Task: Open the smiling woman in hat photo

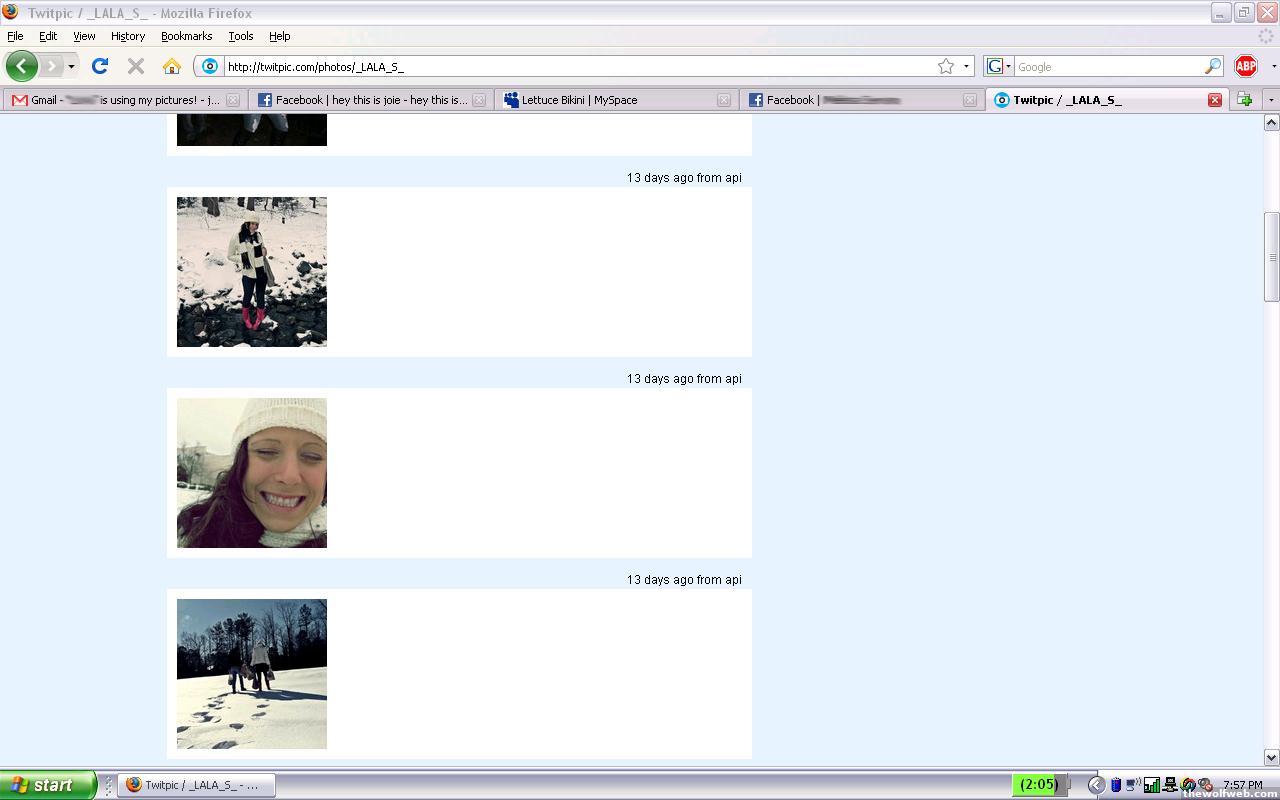Action: click(252, 473)
